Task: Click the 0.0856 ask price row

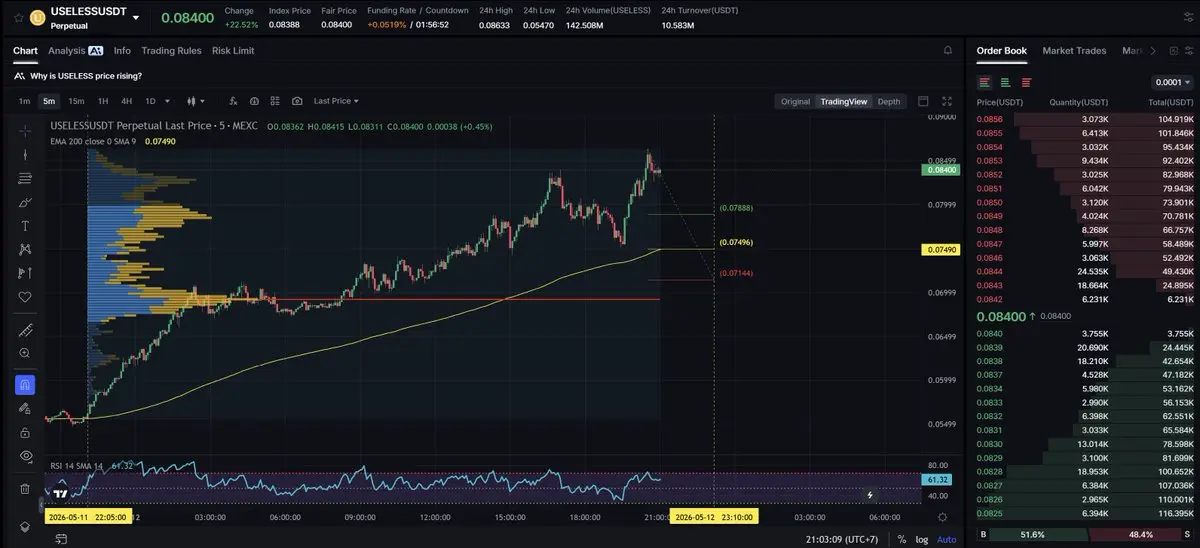Action: click(1085, 119)
